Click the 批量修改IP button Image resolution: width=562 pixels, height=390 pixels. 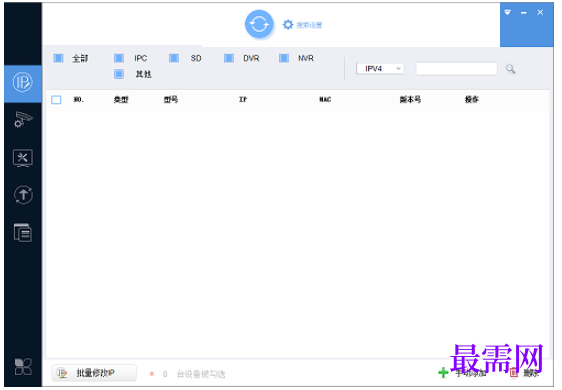click(94, 373)
